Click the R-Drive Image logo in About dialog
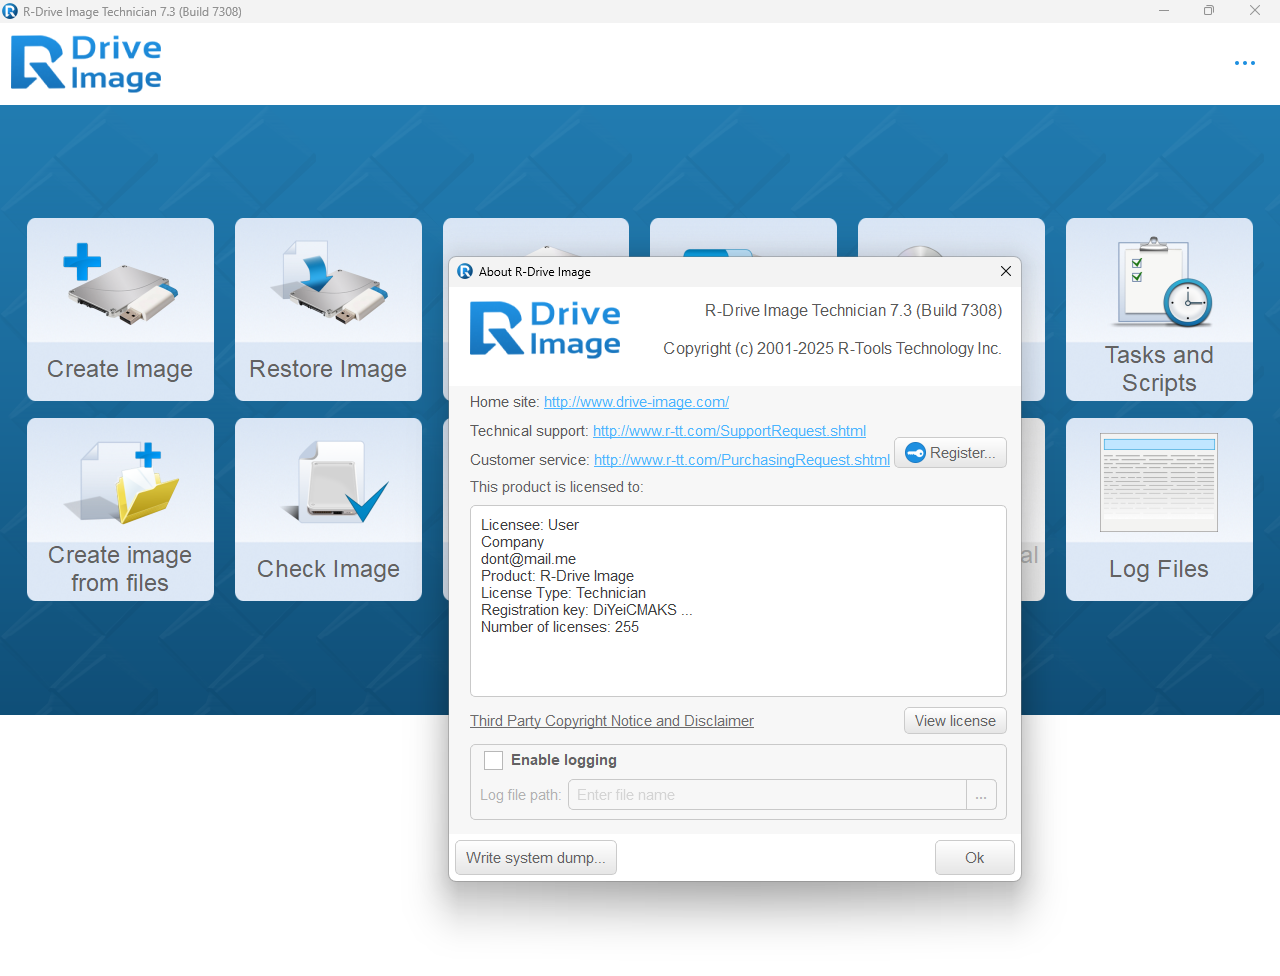This screenshot has height=976, width=1280. [545, 329]
